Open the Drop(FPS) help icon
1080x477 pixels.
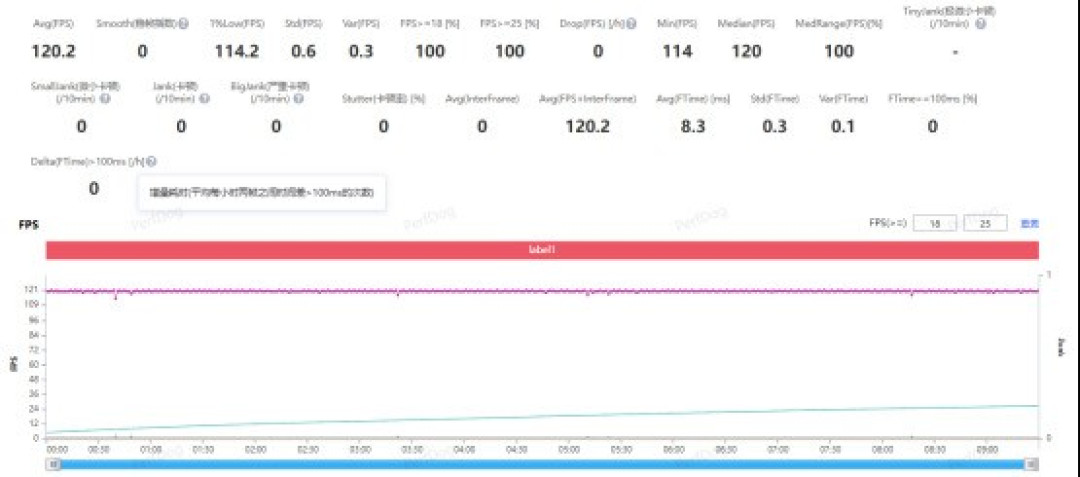[x=631, y=24]
